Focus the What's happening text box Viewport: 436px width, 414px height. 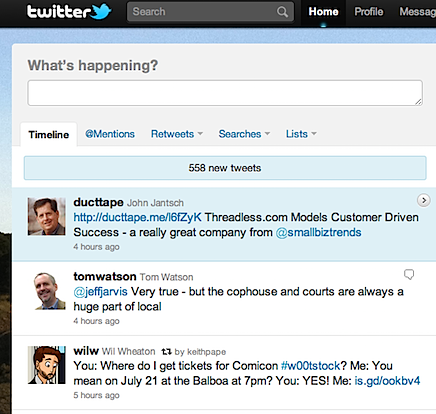[x=225, y=93]
